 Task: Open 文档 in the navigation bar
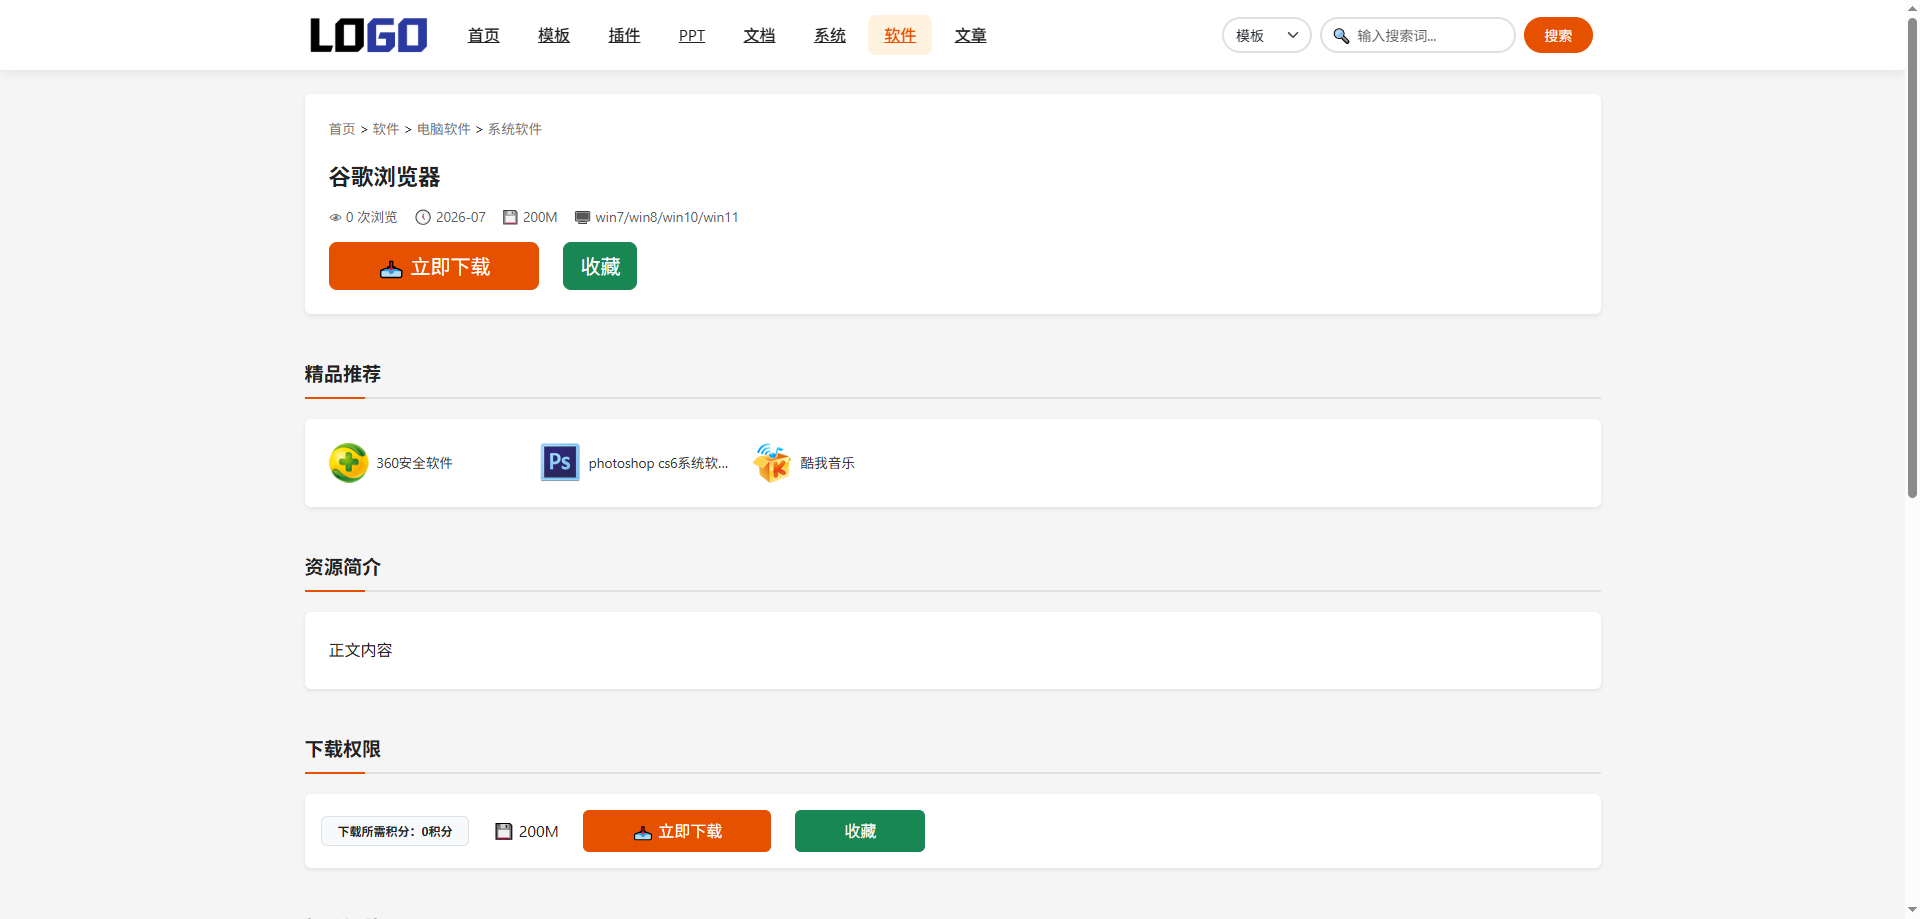(759, 35)
